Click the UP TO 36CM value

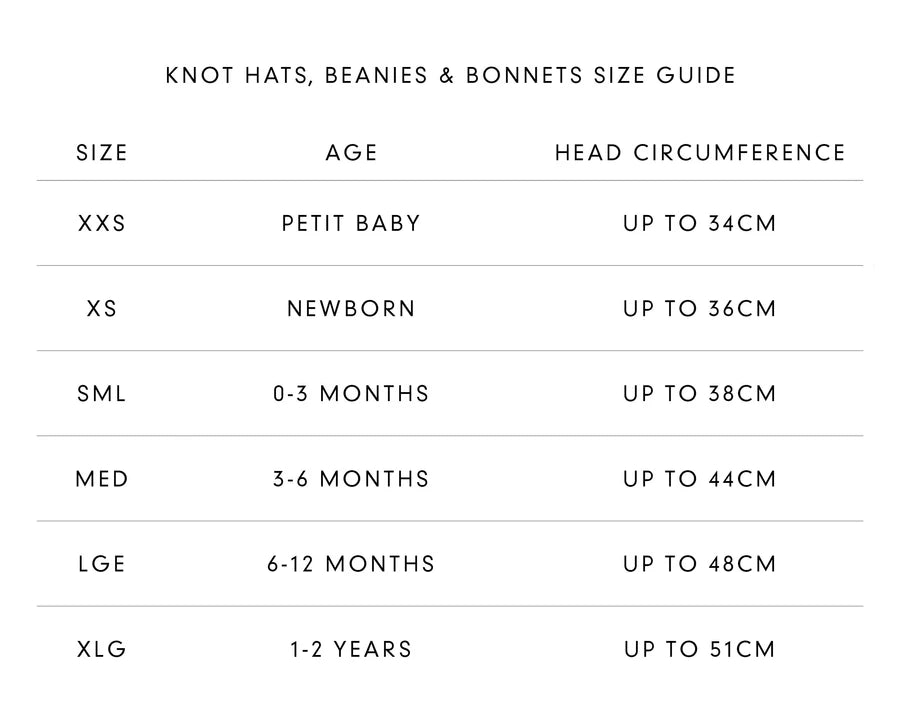tap(700, 309)
